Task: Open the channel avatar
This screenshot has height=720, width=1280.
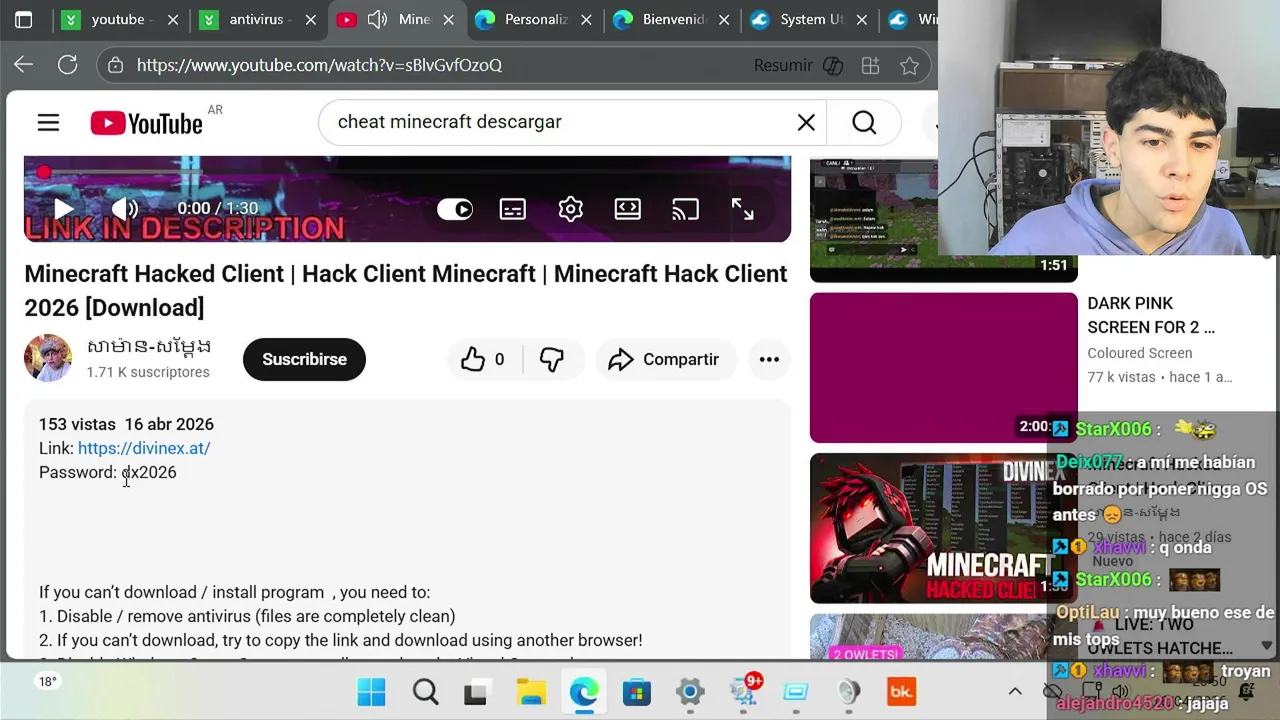Action: (x=48, y=358)
